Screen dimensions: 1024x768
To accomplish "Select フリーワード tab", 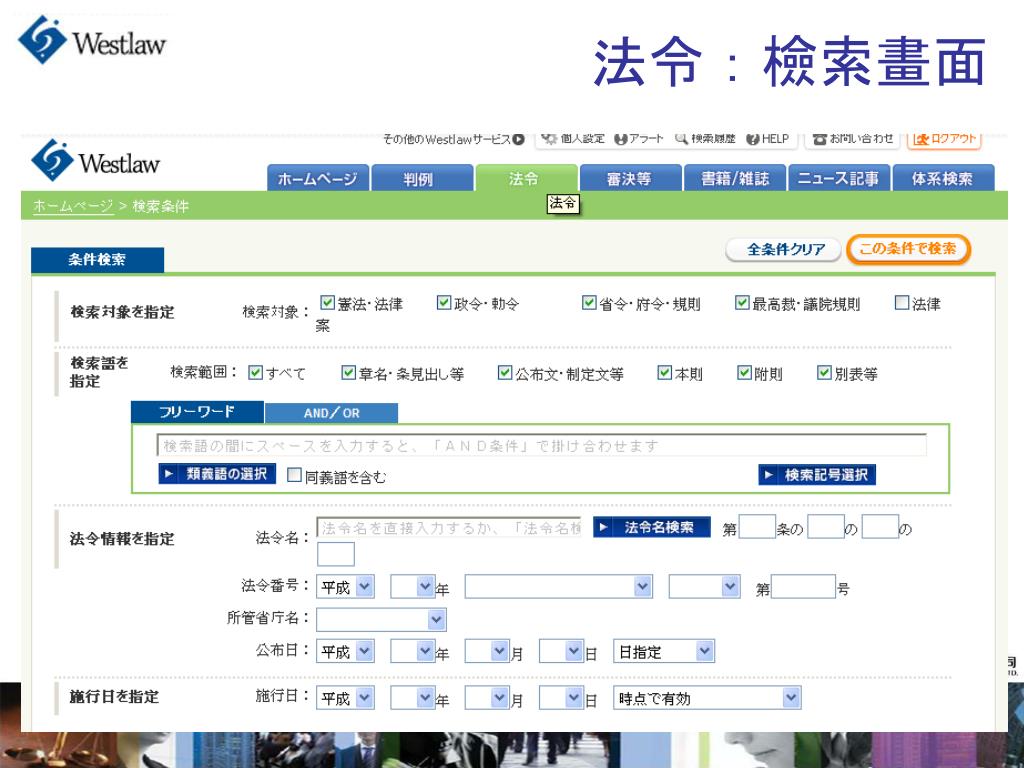I will click(x=197, y=412).
